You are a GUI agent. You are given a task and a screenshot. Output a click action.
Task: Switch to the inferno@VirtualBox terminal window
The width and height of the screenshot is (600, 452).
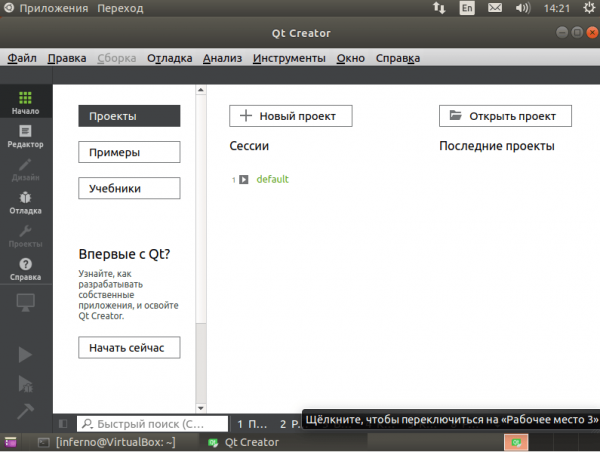coord(108,442)
